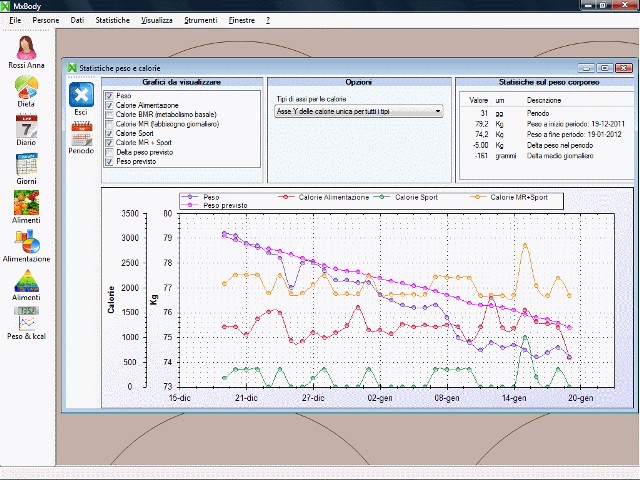Disable the Calorie Sport checkbox
The width and height of the screenshot is (640, 480).
click(x=109, y=133)
